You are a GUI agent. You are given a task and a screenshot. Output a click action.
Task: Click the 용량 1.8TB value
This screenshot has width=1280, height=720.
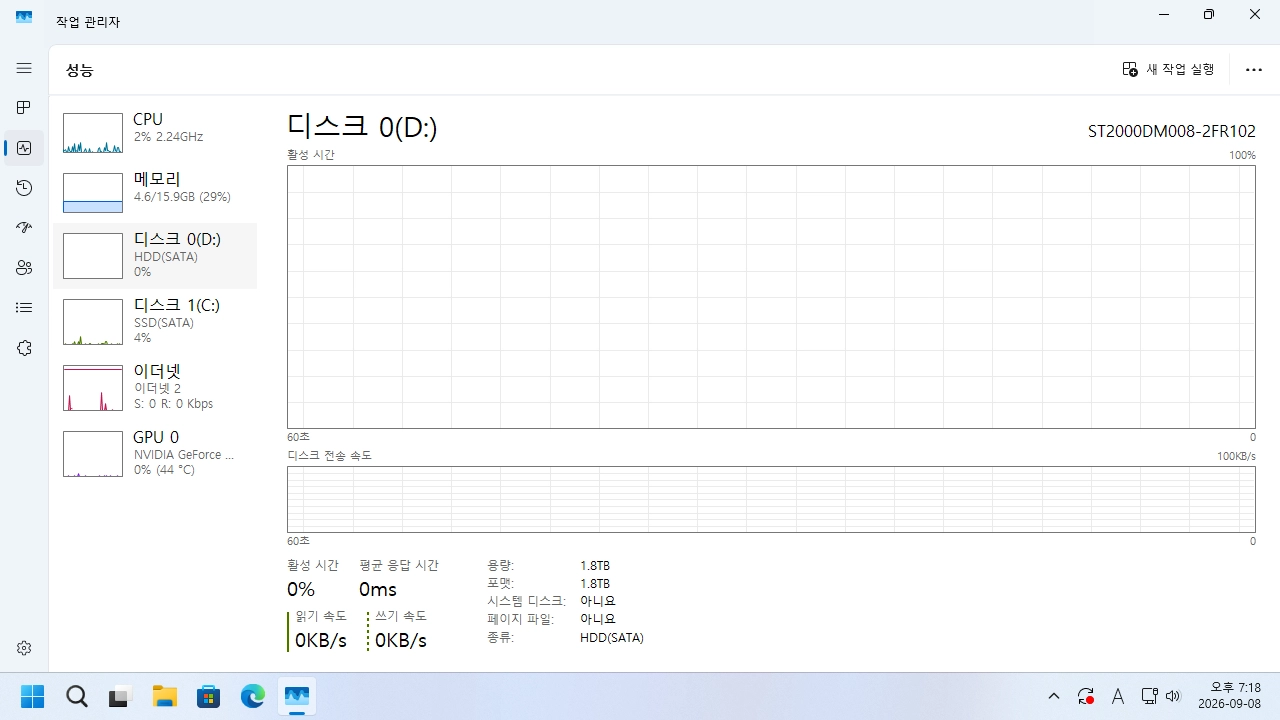pos(595,565)
